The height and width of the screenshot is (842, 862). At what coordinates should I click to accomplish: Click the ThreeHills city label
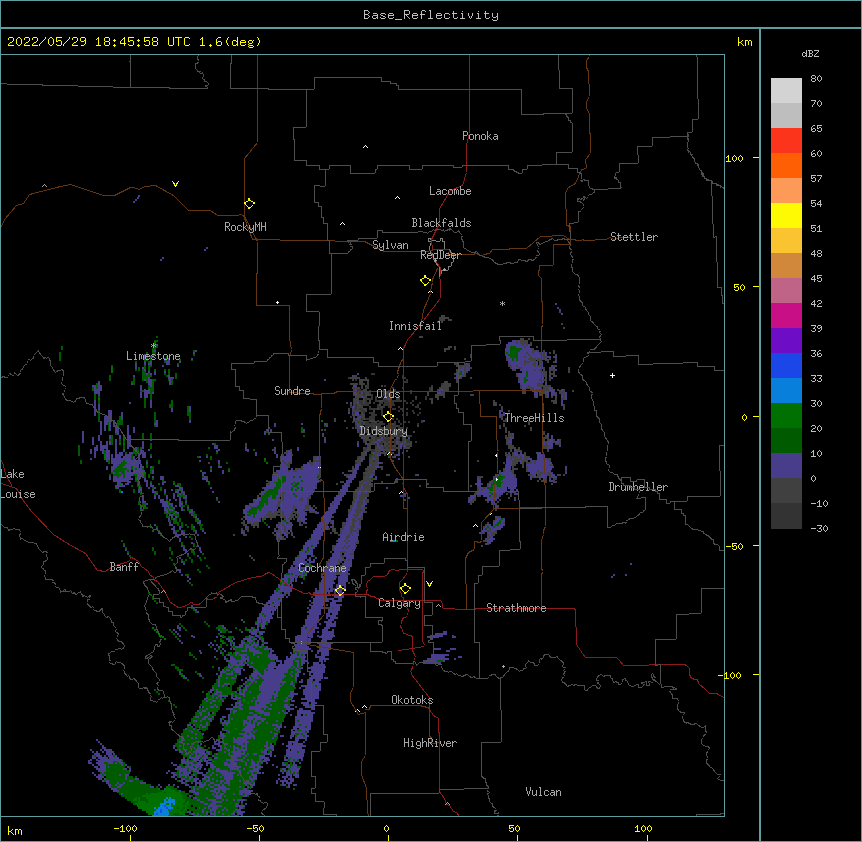534,418
